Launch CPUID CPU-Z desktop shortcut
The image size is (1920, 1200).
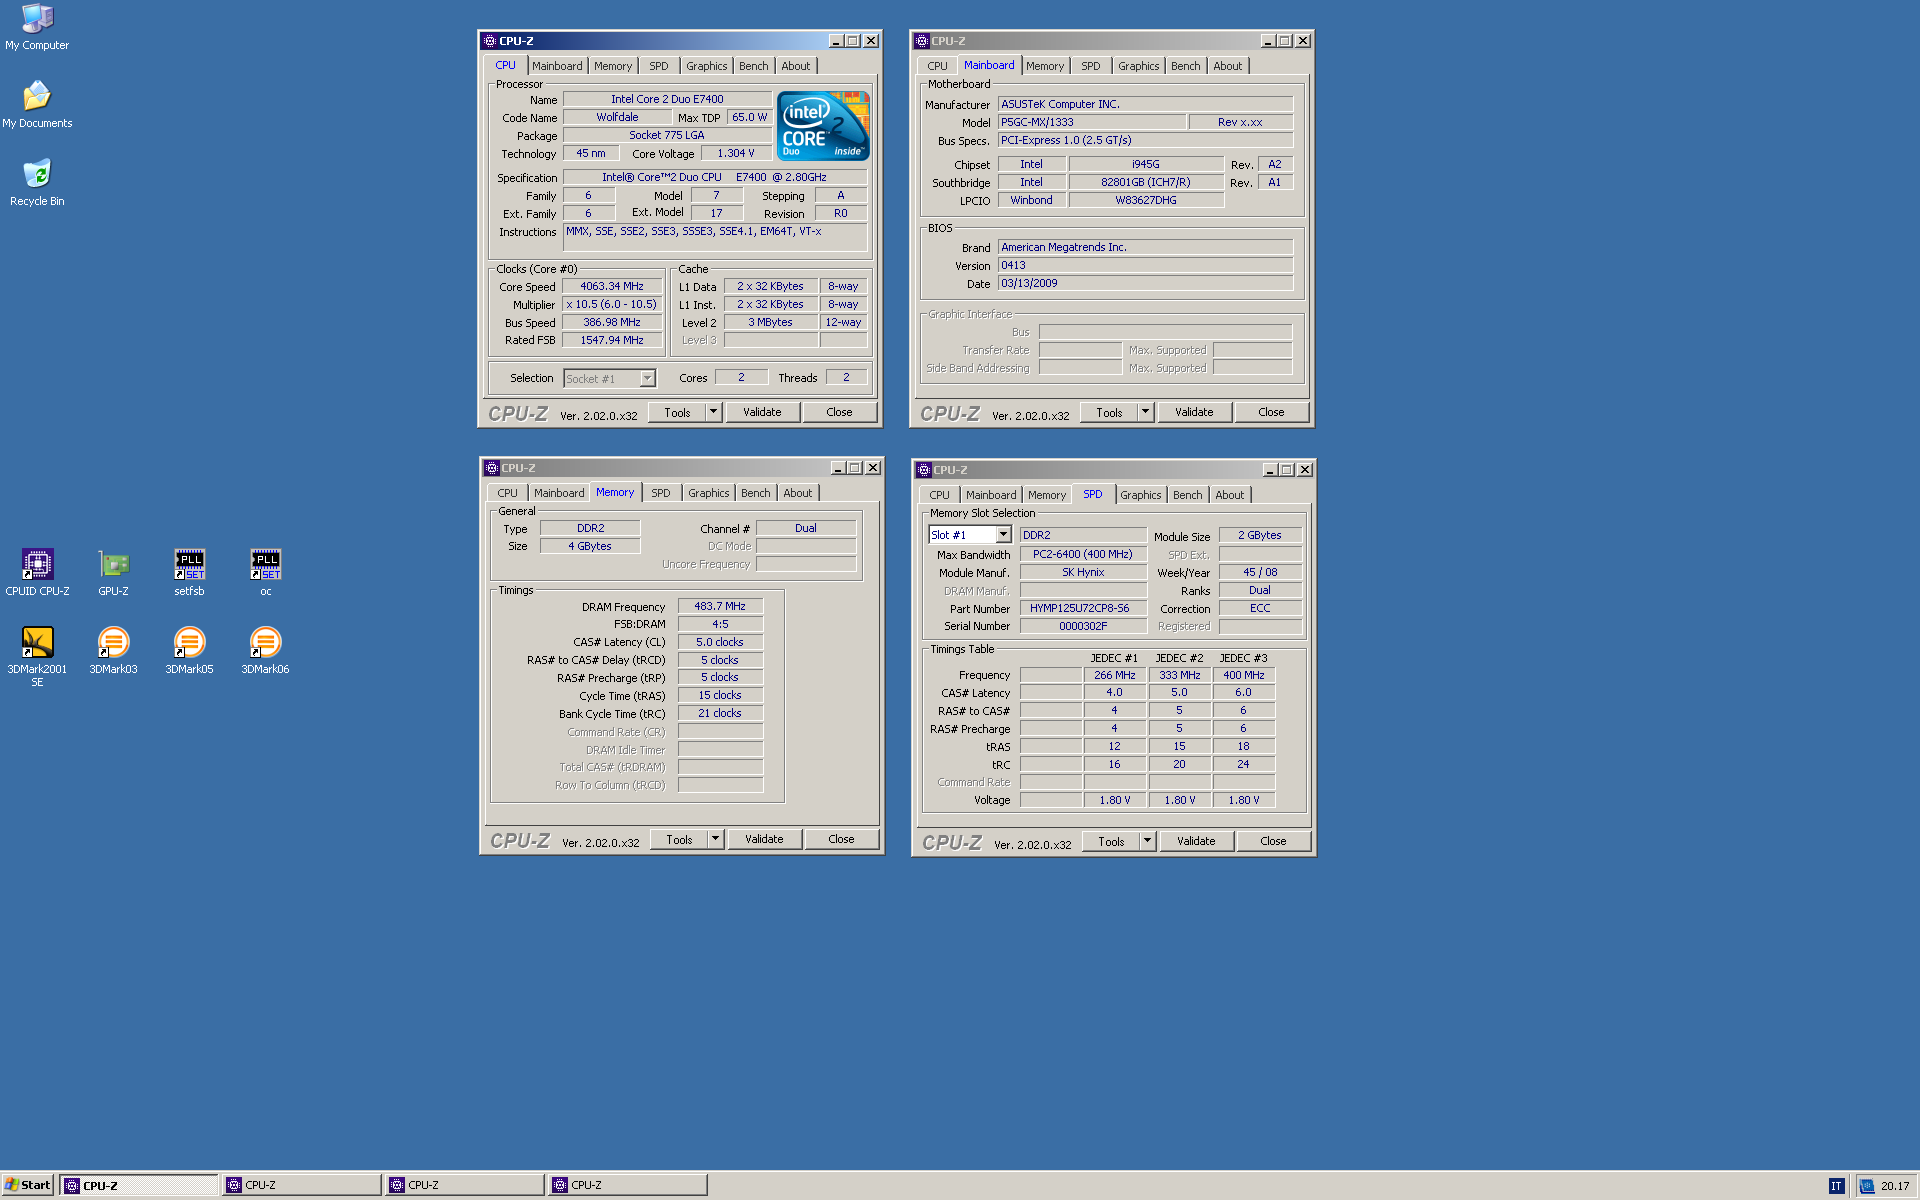(x=37, y=572)
